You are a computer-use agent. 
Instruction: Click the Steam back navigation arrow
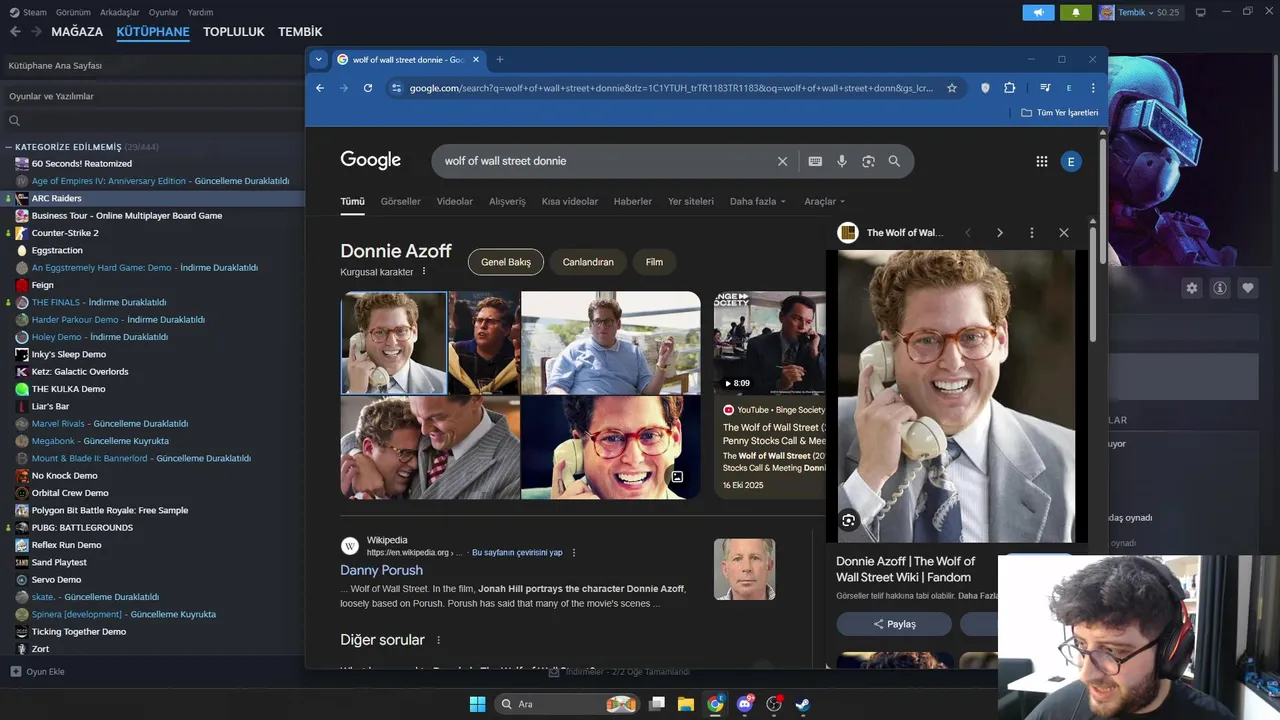point(15,31)
